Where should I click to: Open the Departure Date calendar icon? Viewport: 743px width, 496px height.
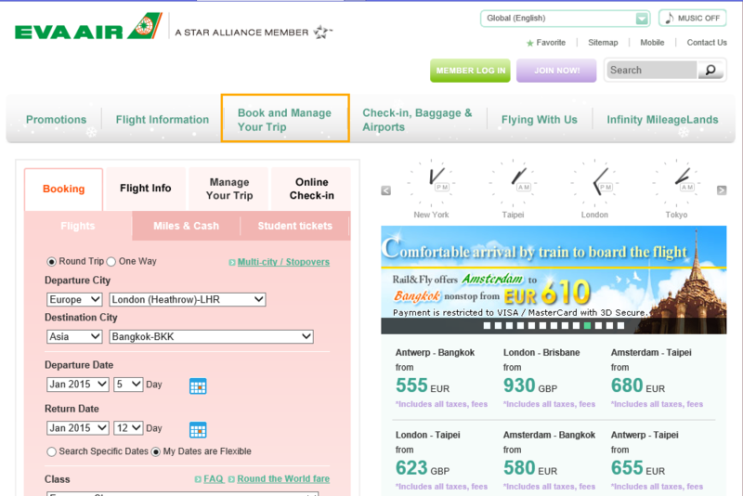coord(198,386)
